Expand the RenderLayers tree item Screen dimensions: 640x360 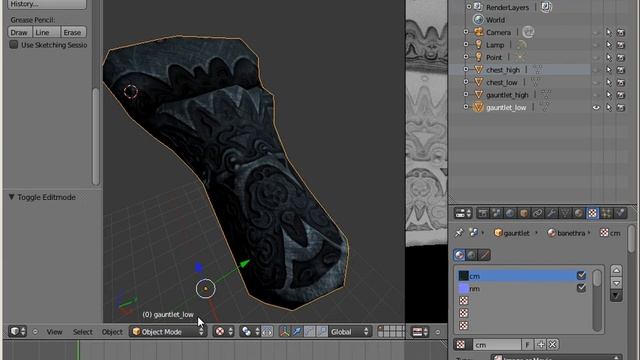click(x=469, y=7)
